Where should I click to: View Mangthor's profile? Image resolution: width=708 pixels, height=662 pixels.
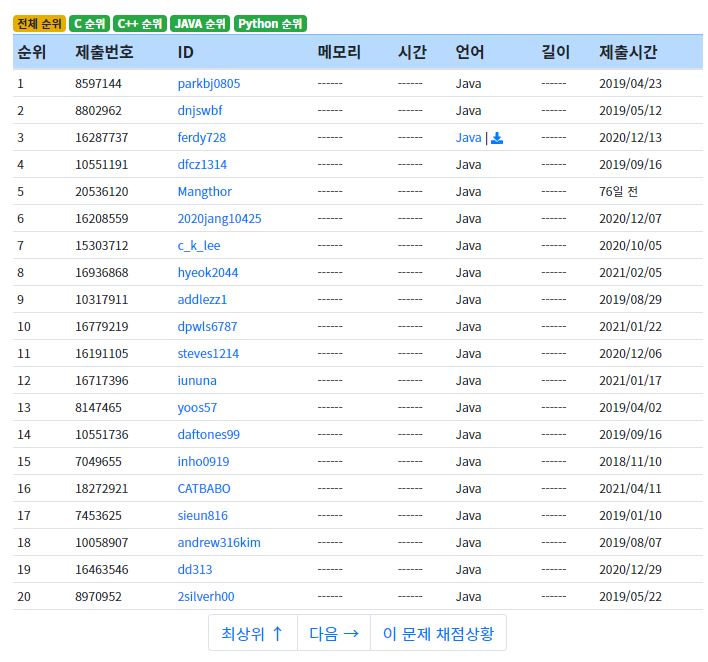[x=205, y=192]
